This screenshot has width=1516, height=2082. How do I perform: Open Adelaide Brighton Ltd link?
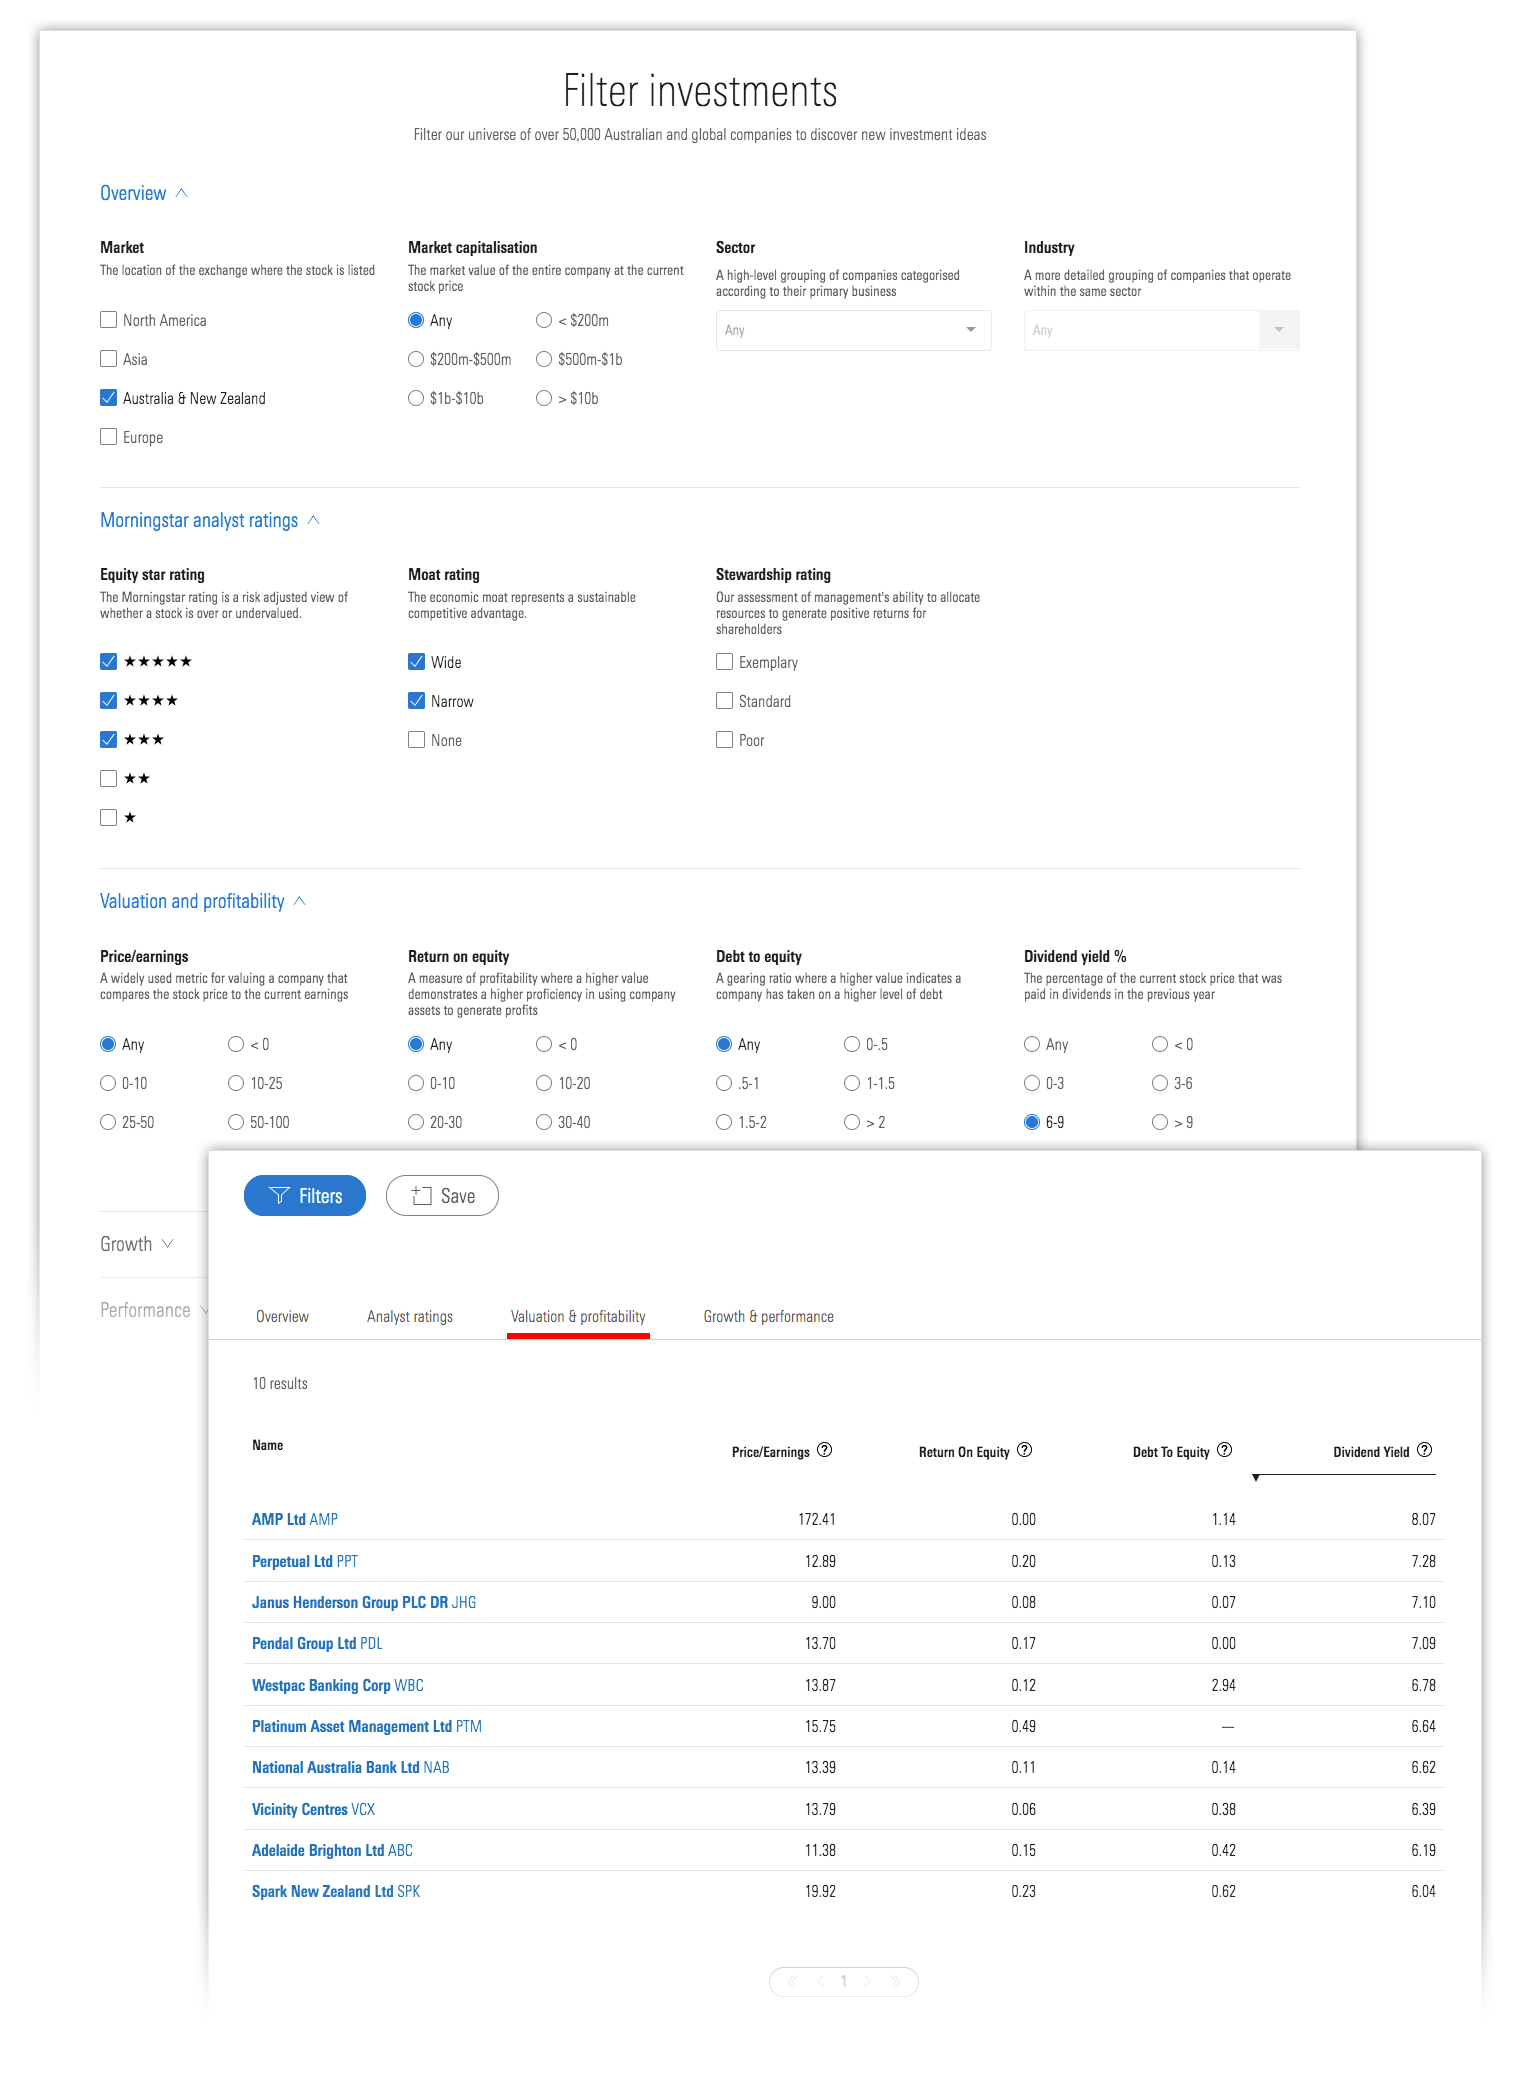[x=332, y=1850]
